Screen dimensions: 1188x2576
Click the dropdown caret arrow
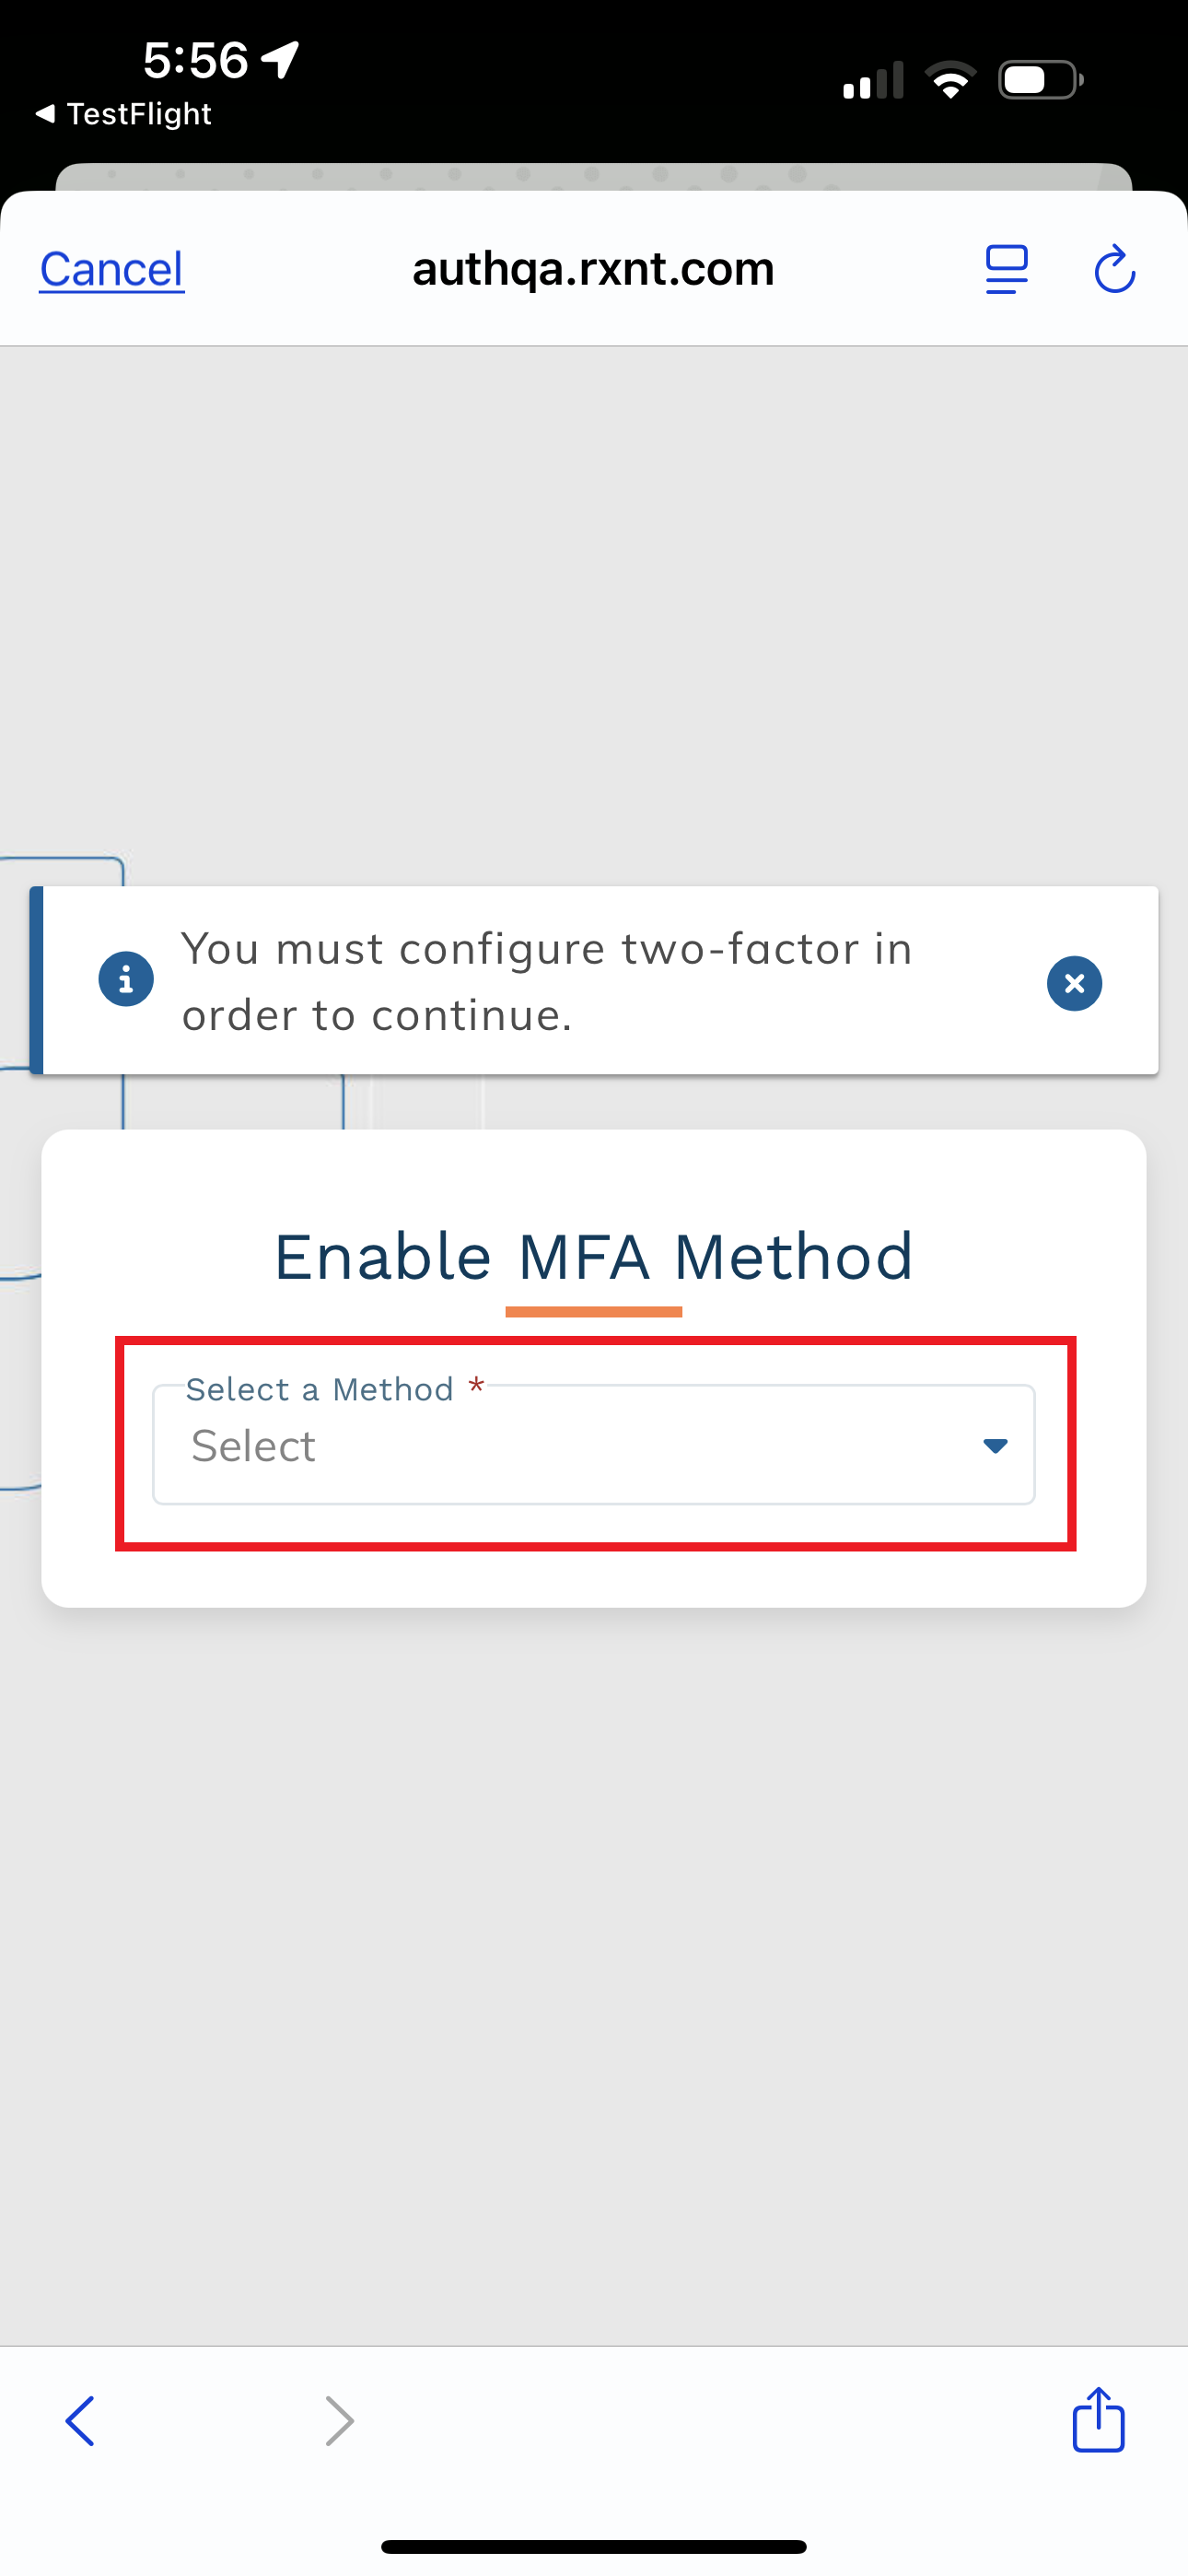(995, 1445)
